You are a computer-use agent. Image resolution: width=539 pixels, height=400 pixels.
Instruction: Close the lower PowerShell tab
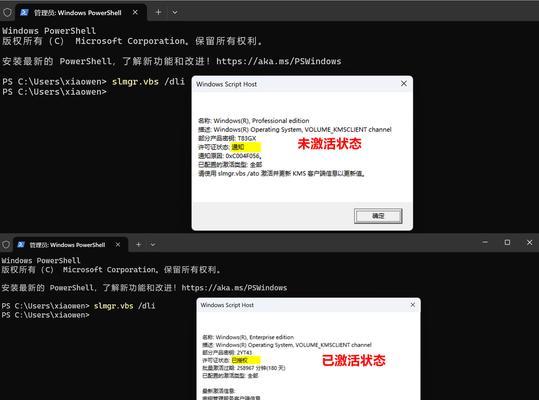(x=118, y=244)
